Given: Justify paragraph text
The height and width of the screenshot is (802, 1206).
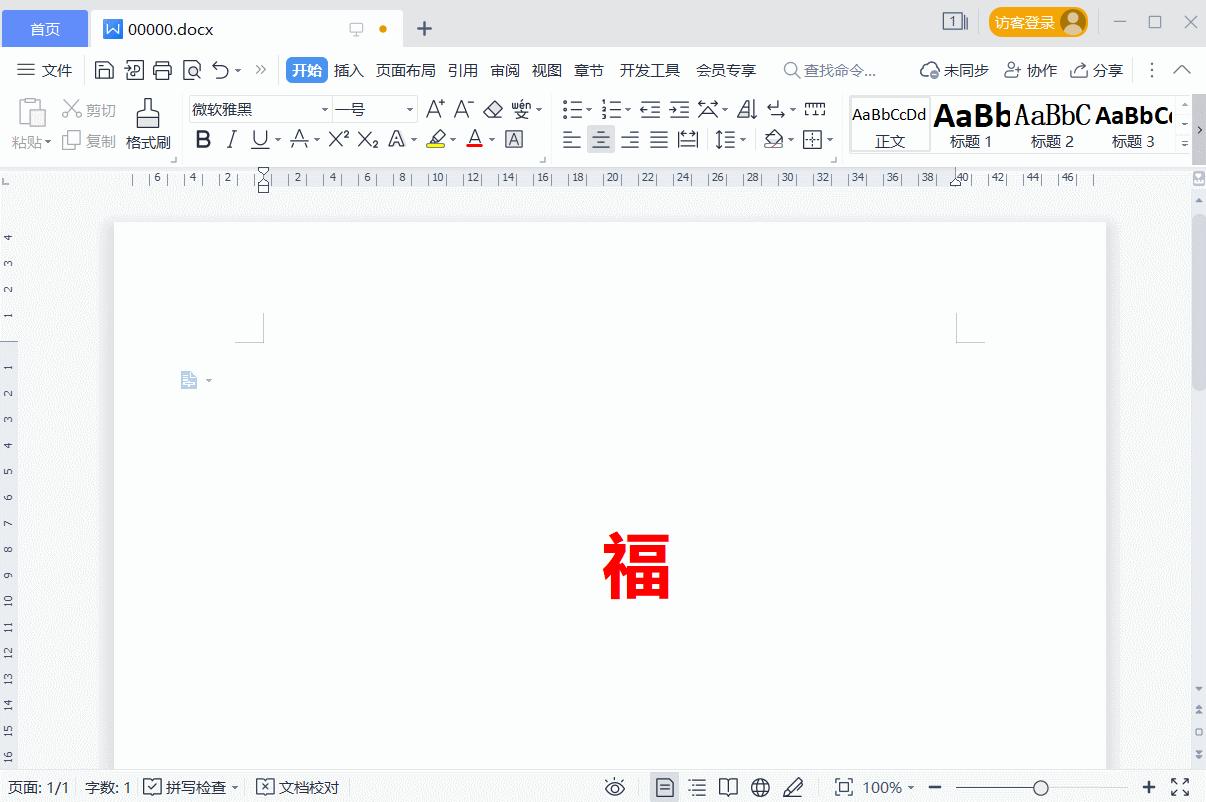Looking at the screenshot, I should pyautogui.click(x=659, y=139).
